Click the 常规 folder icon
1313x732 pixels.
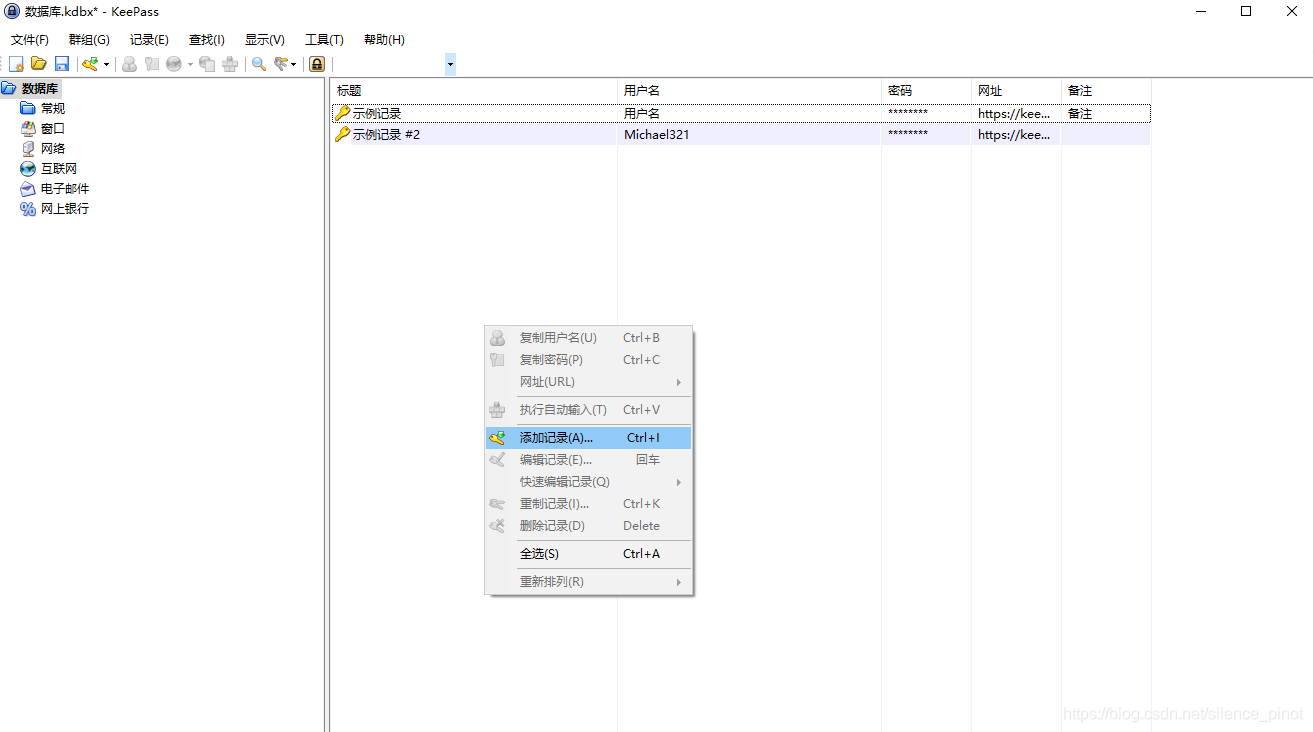tap(28, 108)
